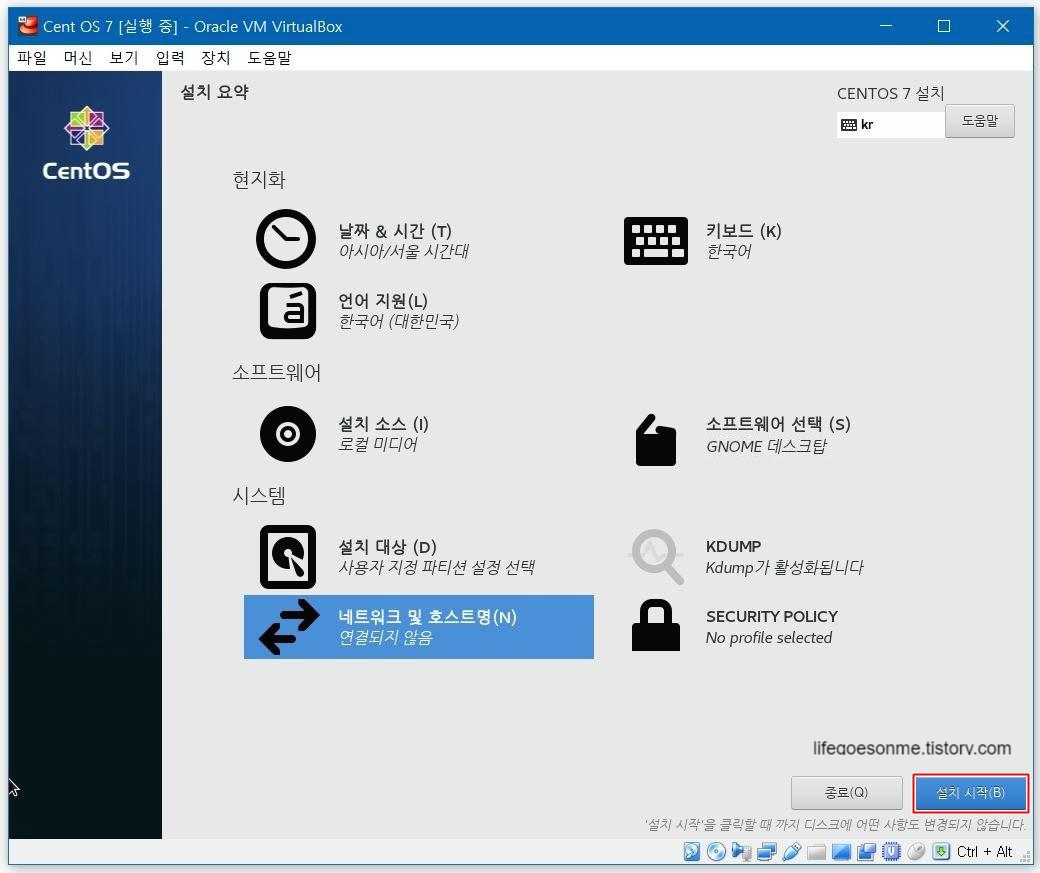Click the KDUMP magnifier icon
Viewport: 1040px width, 873px height.
pos(657,557)
